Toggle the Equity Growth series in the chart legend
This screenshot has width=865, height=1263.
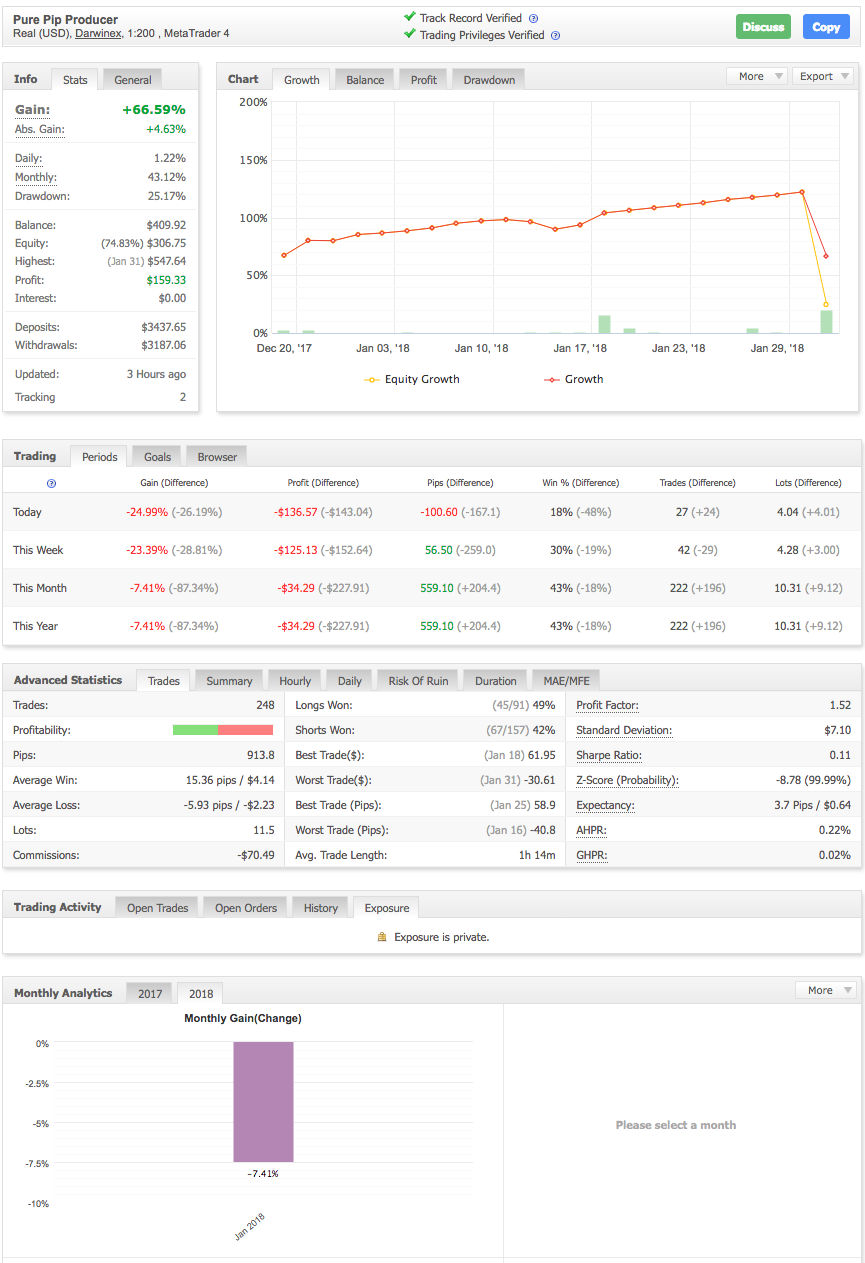[x=412, y=379]
